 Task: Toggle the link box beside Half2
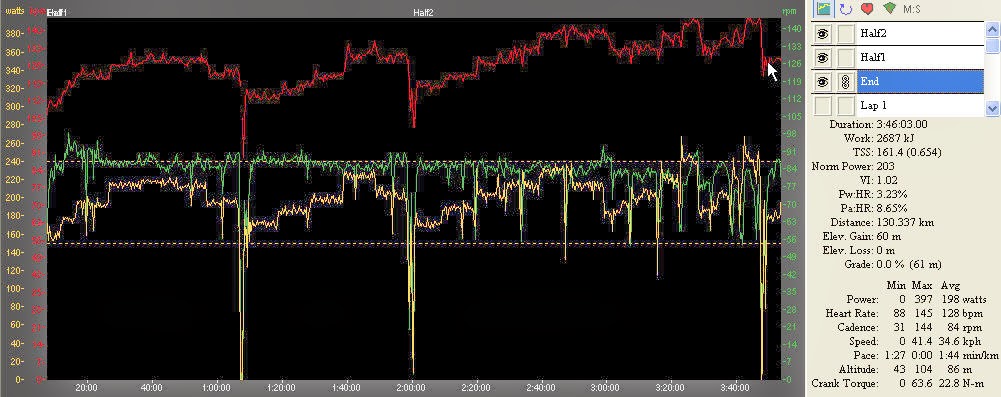[x=846, y=34]
